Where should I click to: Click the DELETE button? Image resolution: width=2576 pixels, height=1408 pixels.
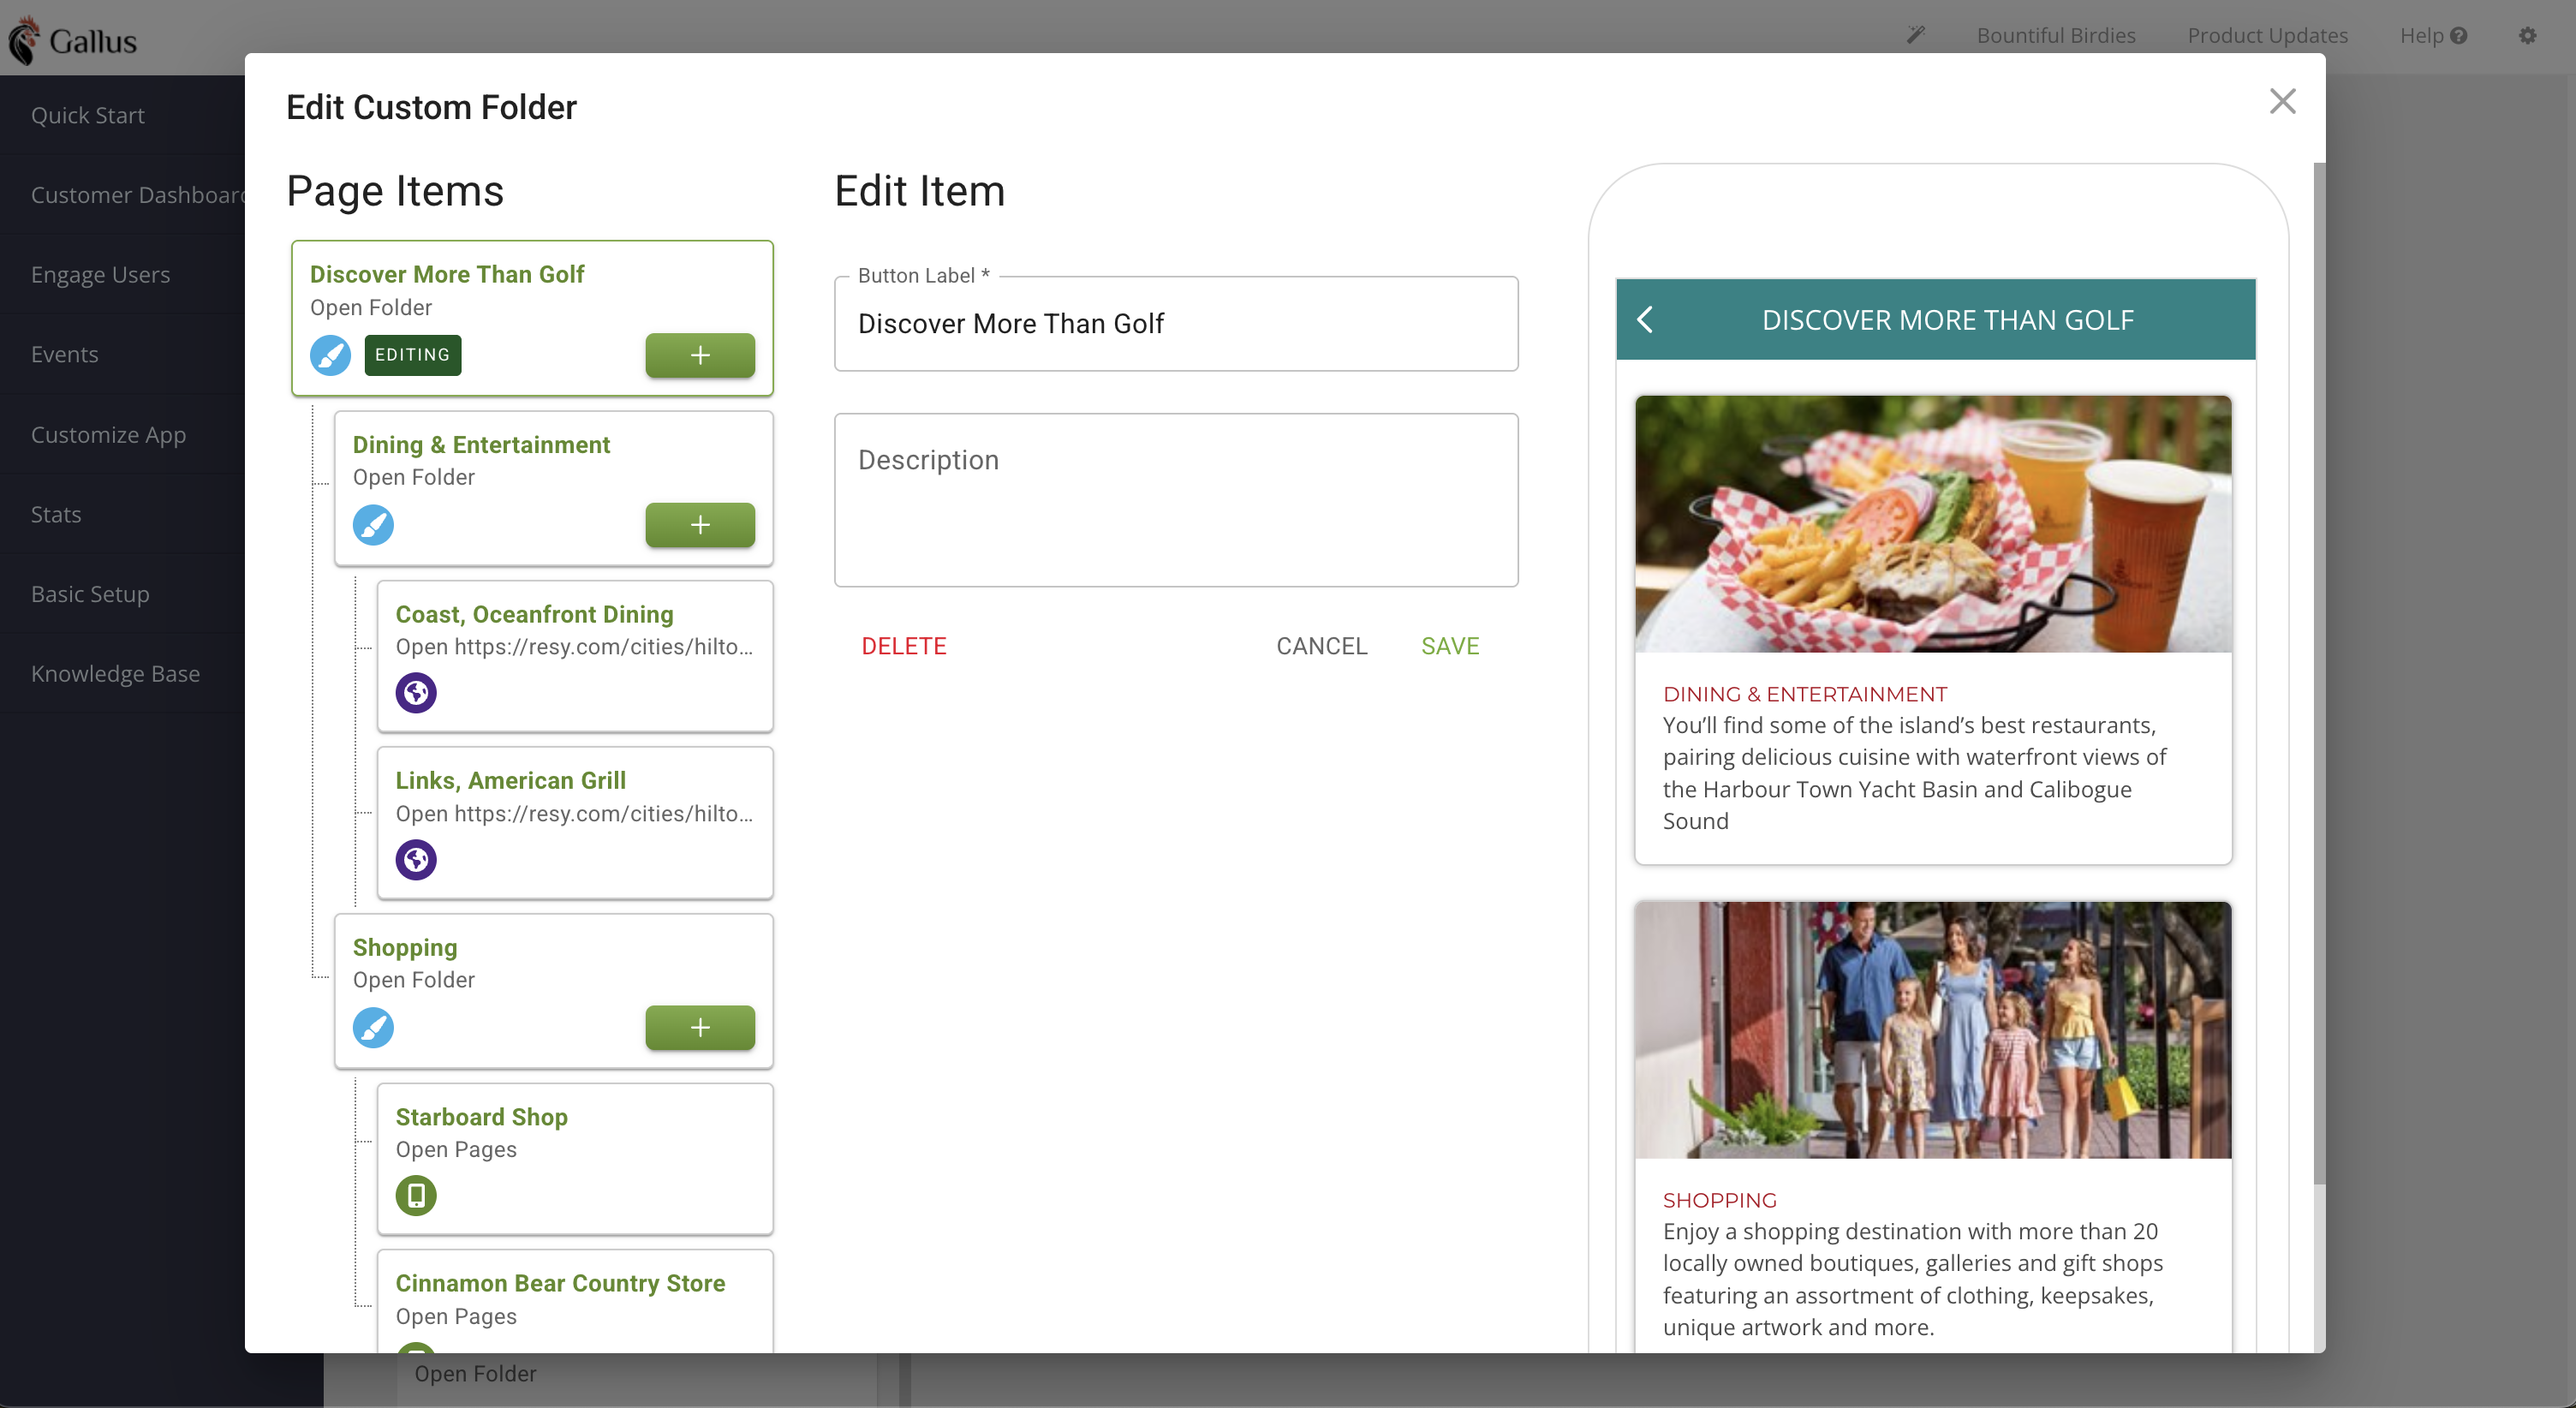pyautogui.click(x=904, y=646)
